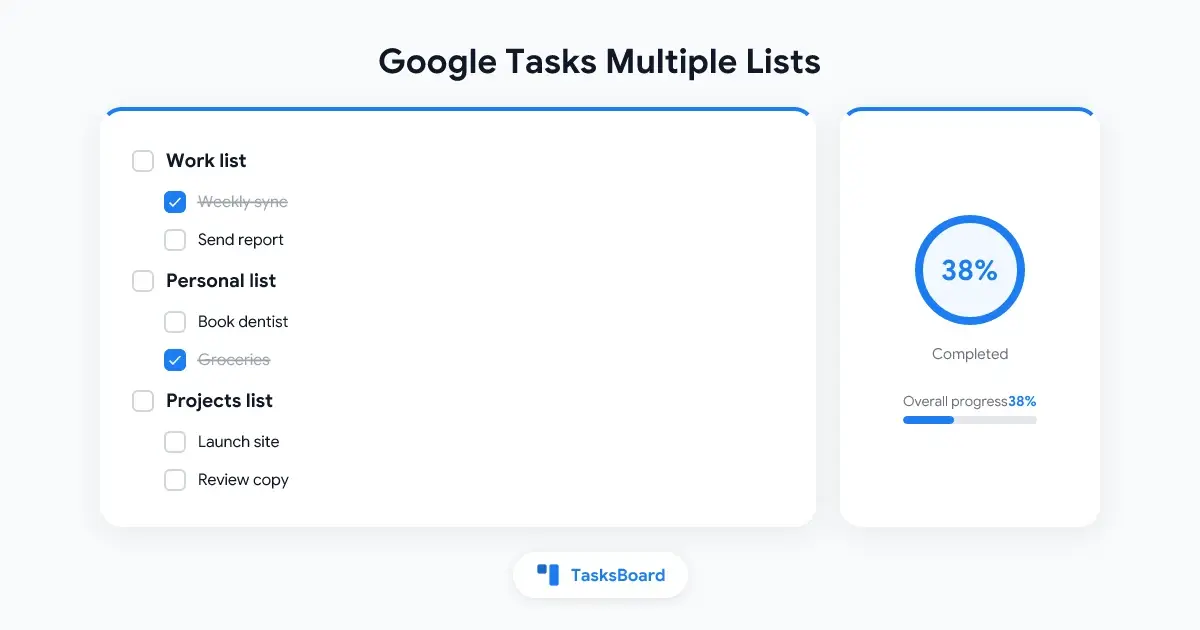This screenshot has height=630, width=1200.
Task: Click the struck-through Weekly sync task text
Action: 243,202
